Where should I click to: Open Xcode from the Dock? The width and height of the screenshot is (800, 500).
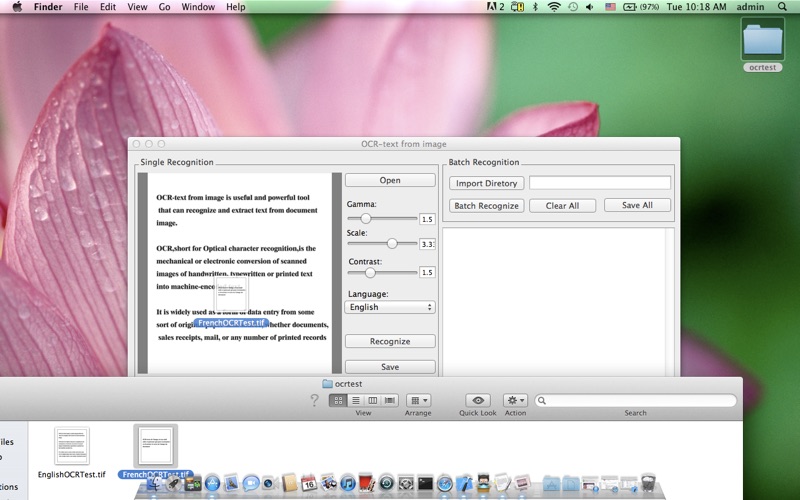[x=464, y=483]
